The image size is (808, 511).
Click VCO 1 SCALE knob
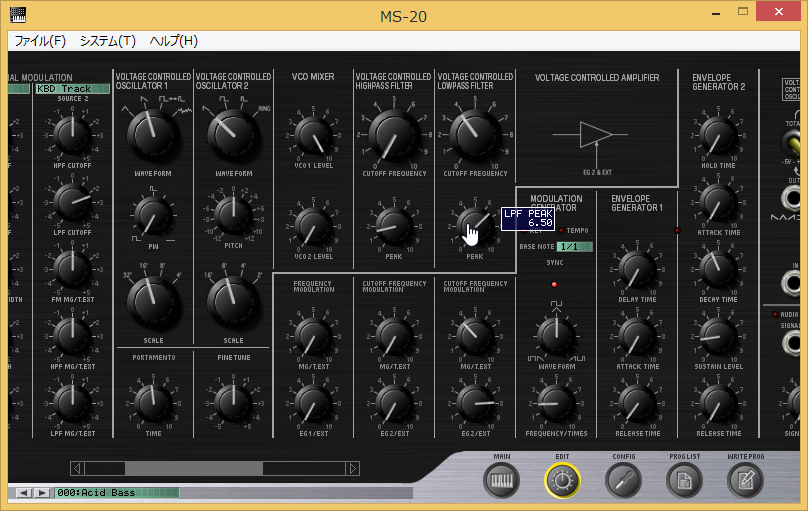tap(153, 302)
